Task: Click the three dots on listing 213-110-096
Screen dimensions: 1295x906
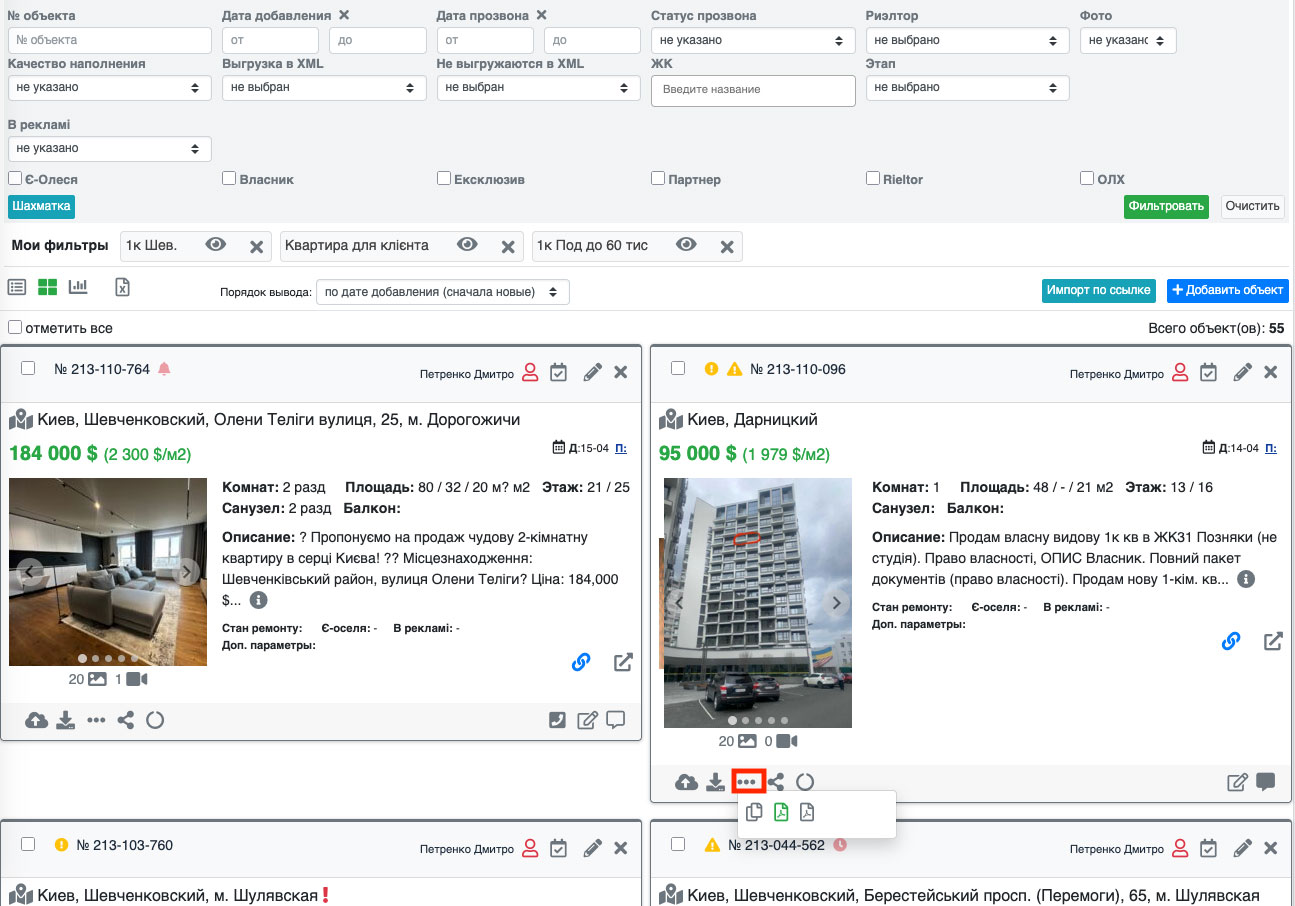Action: (x=749, y=782)
